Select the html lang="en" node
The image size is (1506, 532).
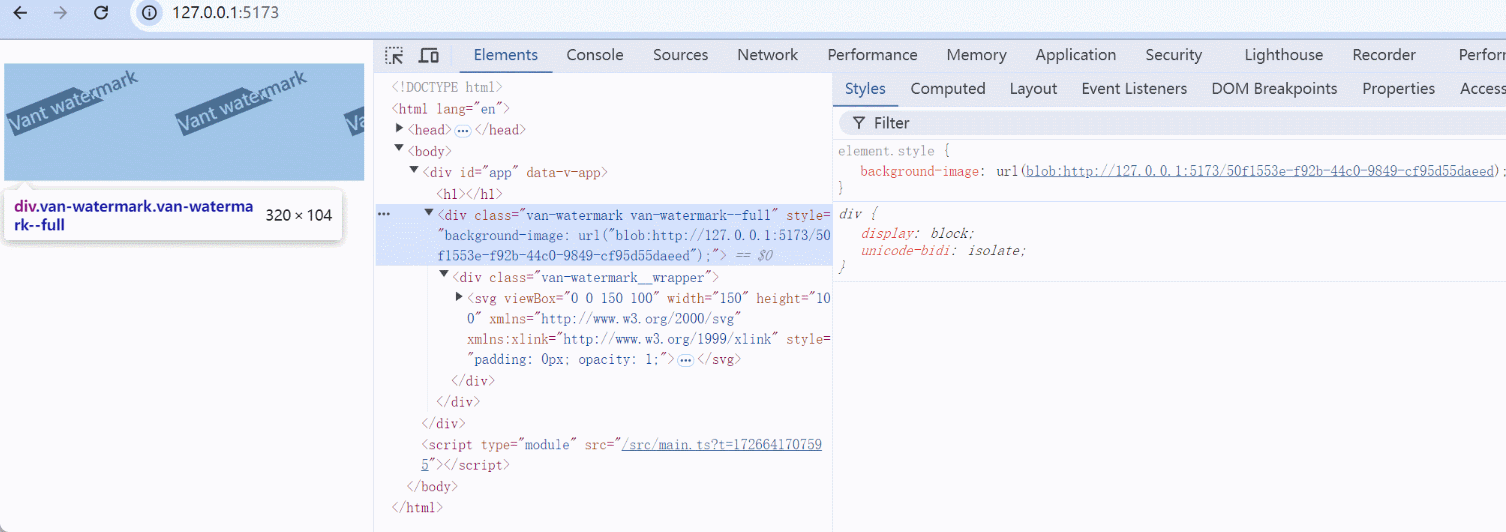click(x=452, y=109)
